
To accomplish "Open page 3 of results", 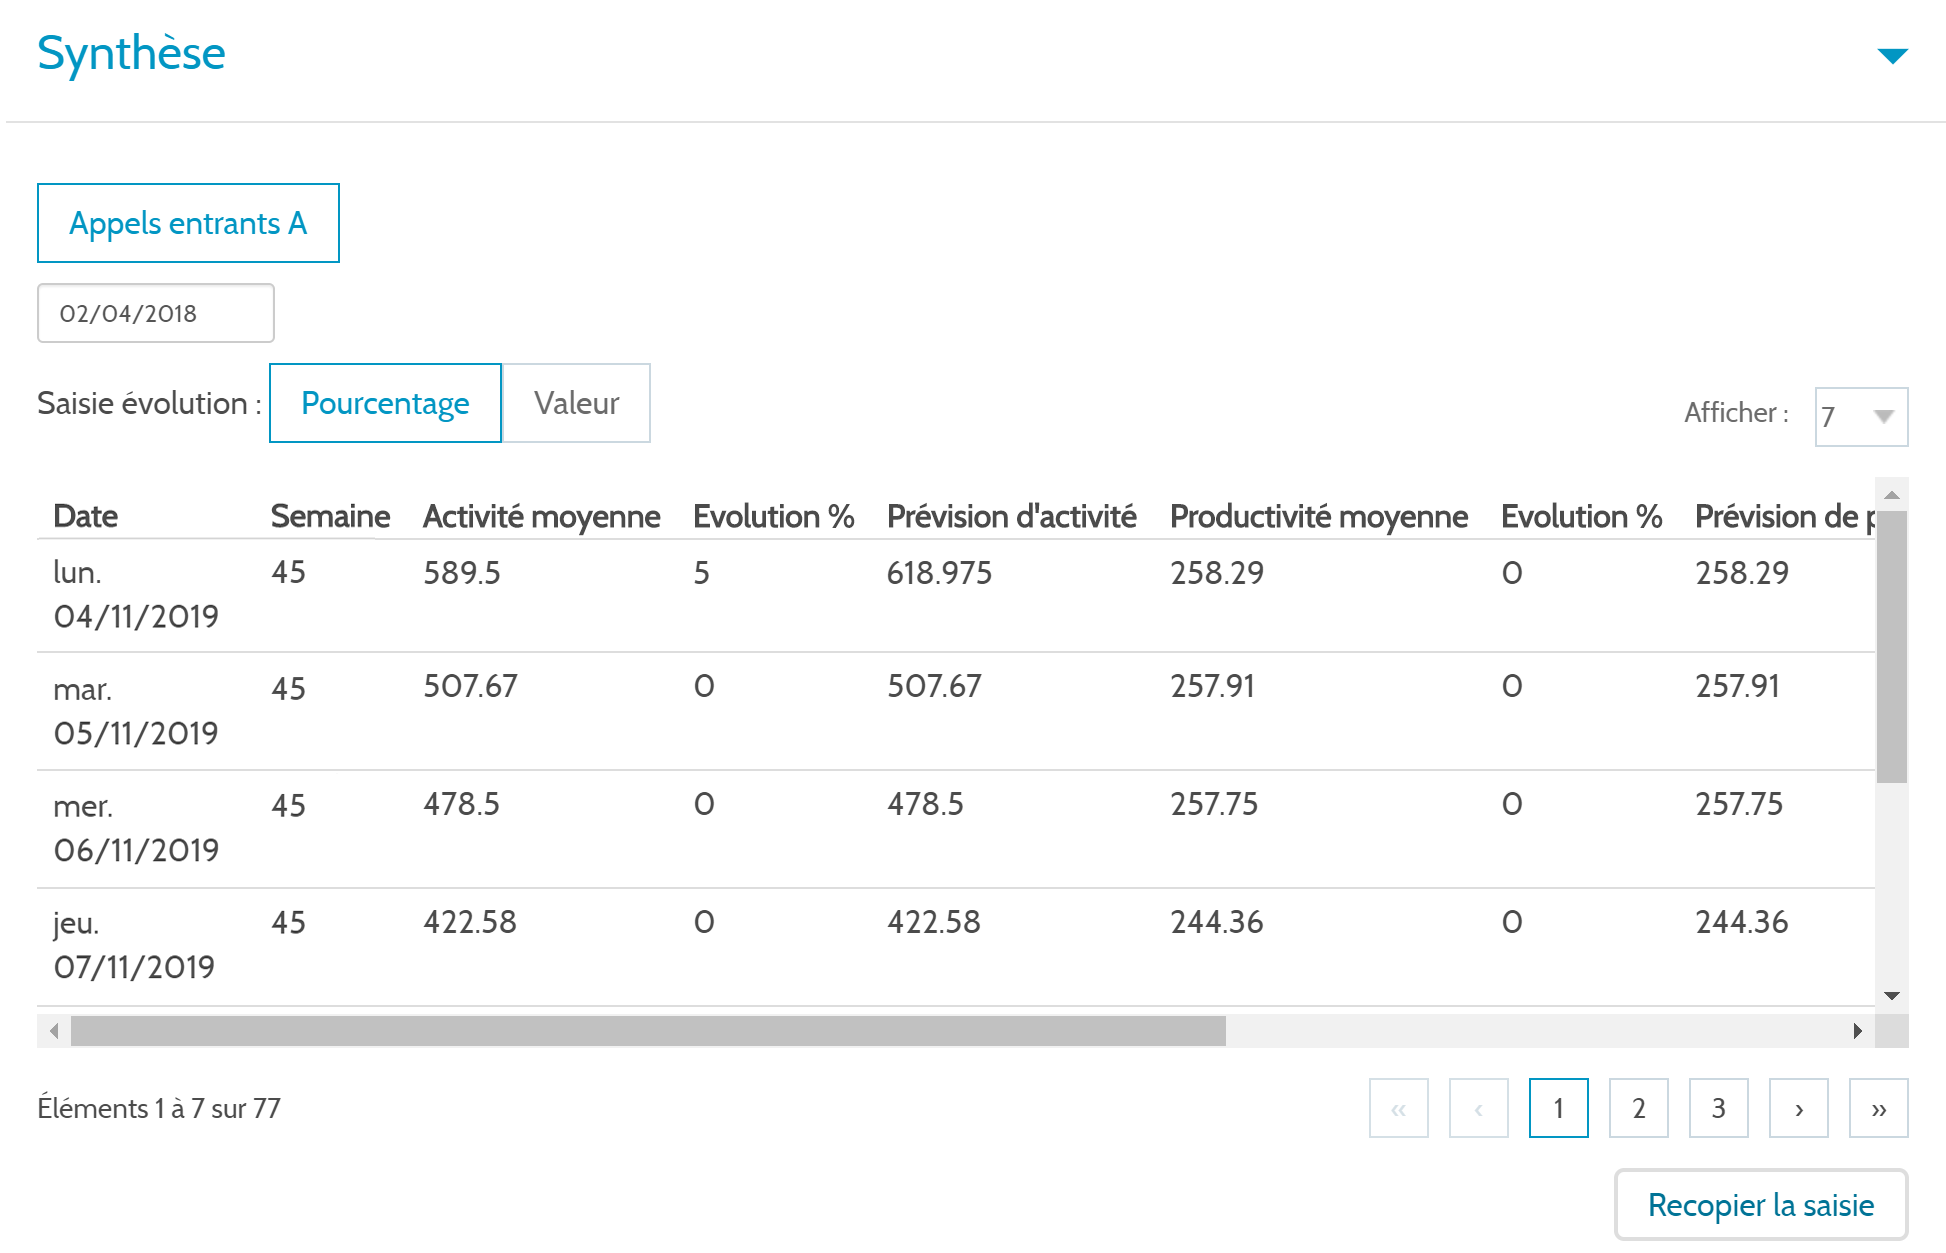I will pyautogui.click(x=1718, y=1108).
